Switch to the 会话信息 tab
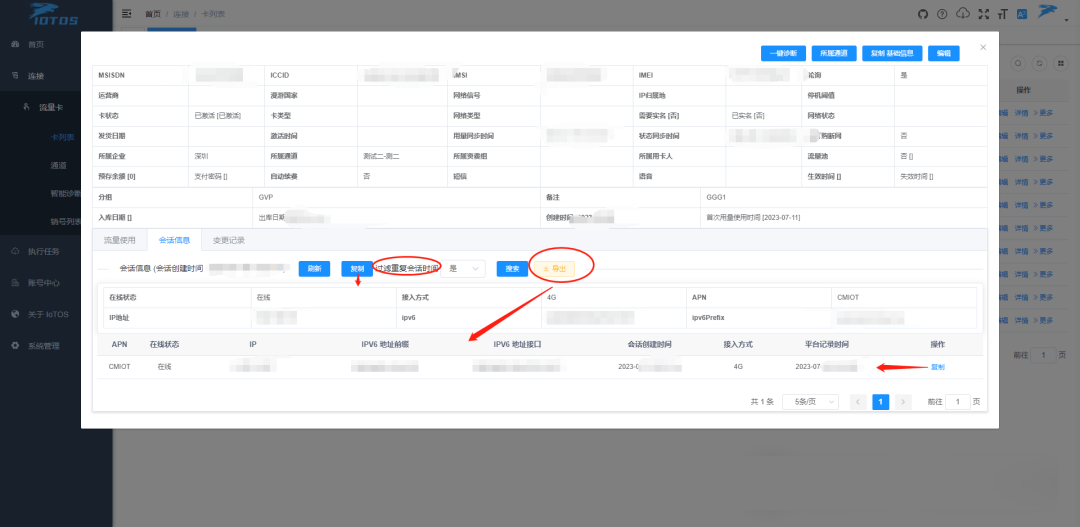Screen dimensions: 1080x527 click(x=174, y=240)
